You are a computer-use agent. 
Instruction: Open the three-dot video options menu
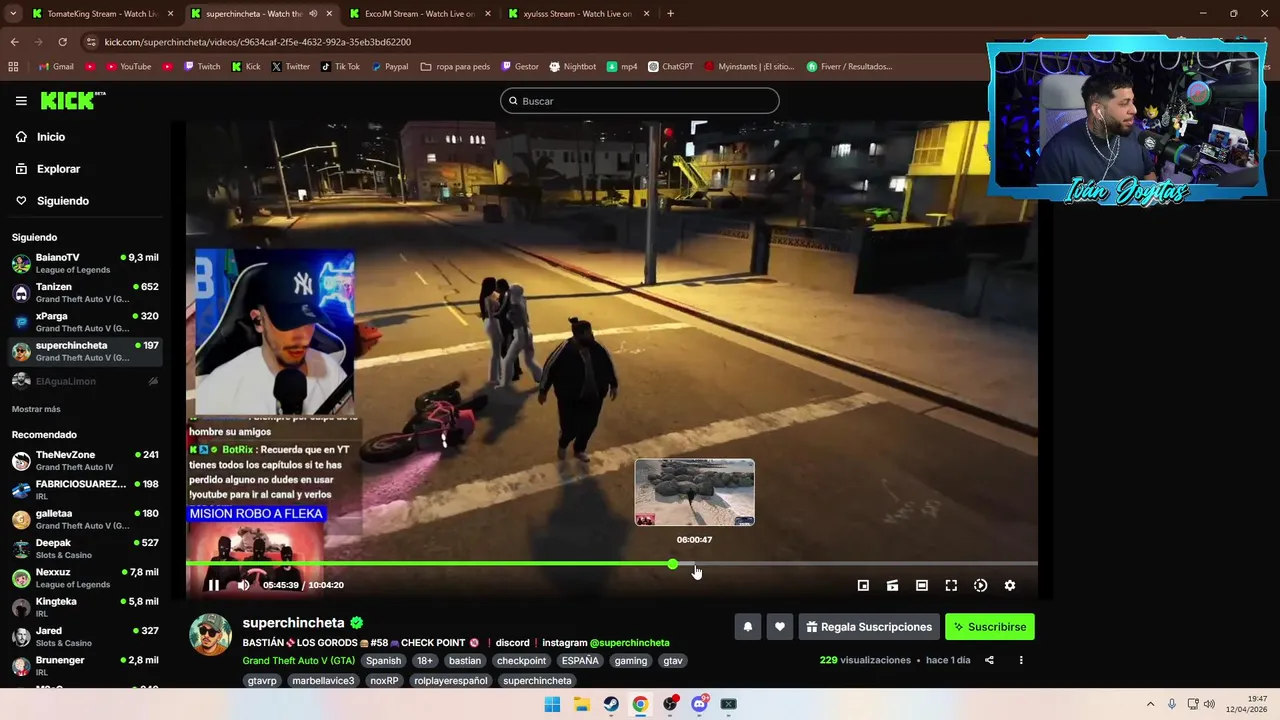[x=1021, y=660]
